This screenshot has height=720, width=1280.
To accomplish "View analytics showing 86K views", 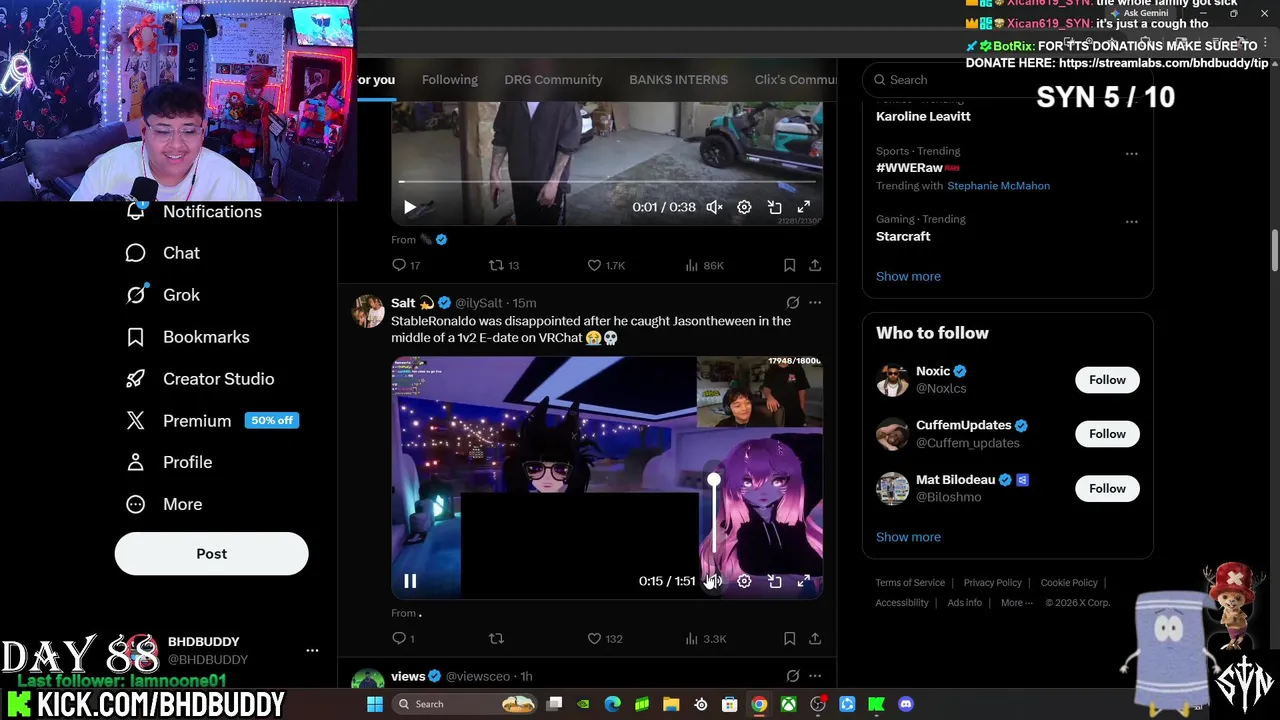I will (x=704, y=265).
